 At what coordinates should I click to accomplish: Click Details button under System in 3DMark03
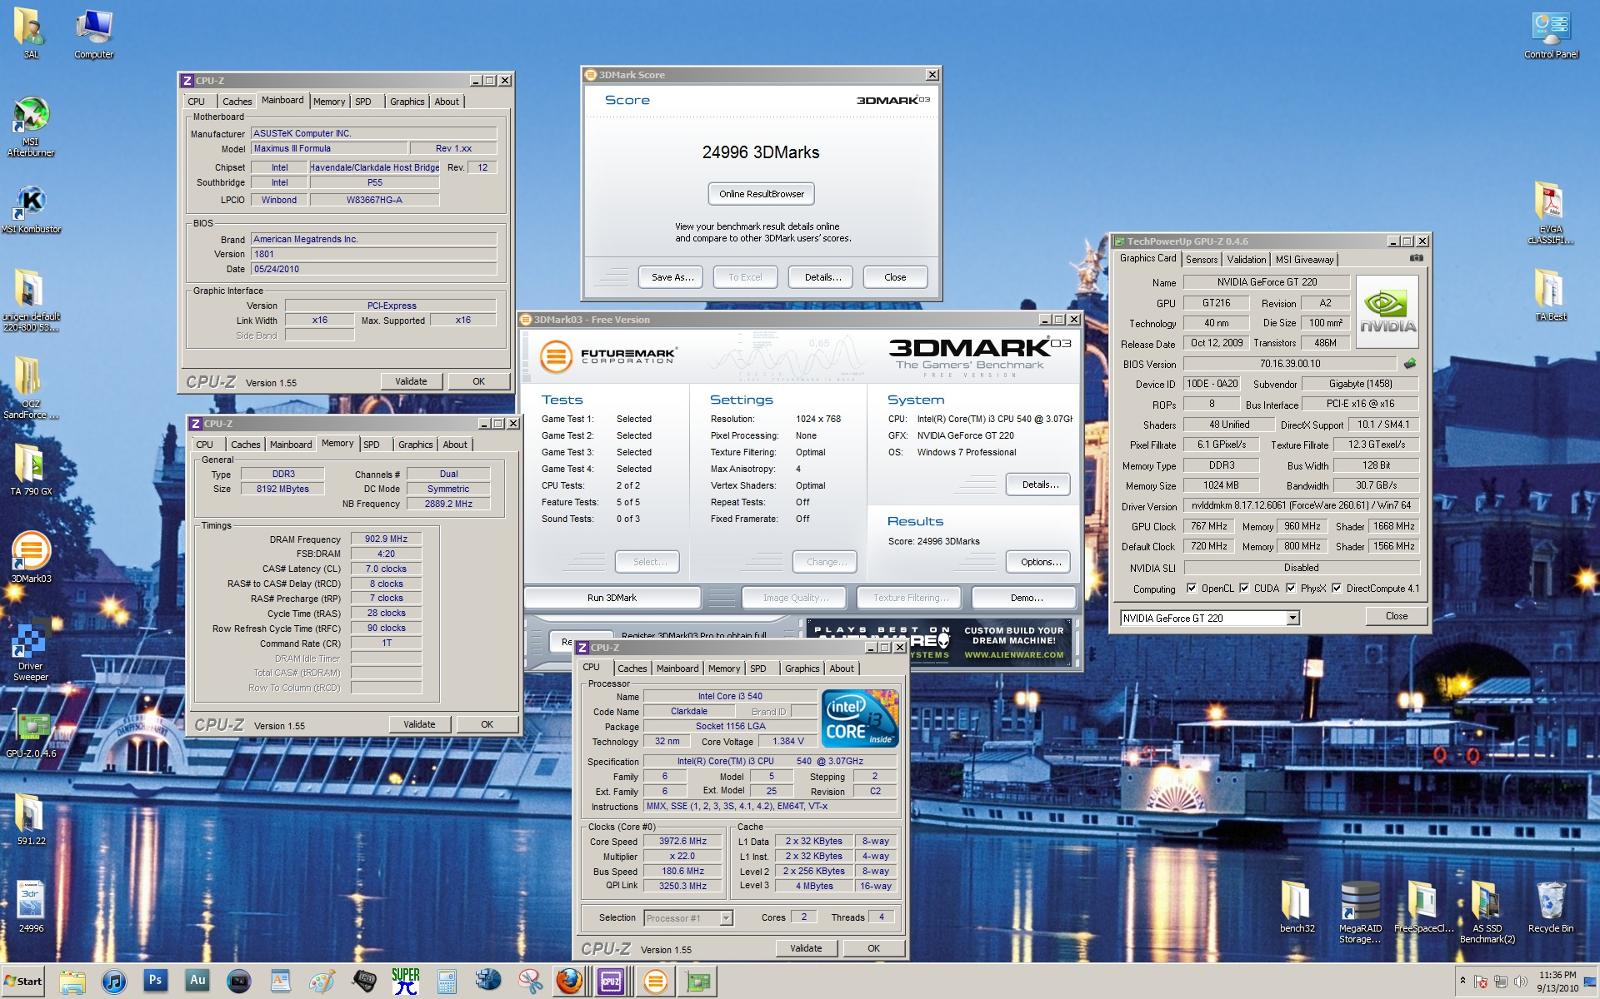click(x=1039, y=484)
